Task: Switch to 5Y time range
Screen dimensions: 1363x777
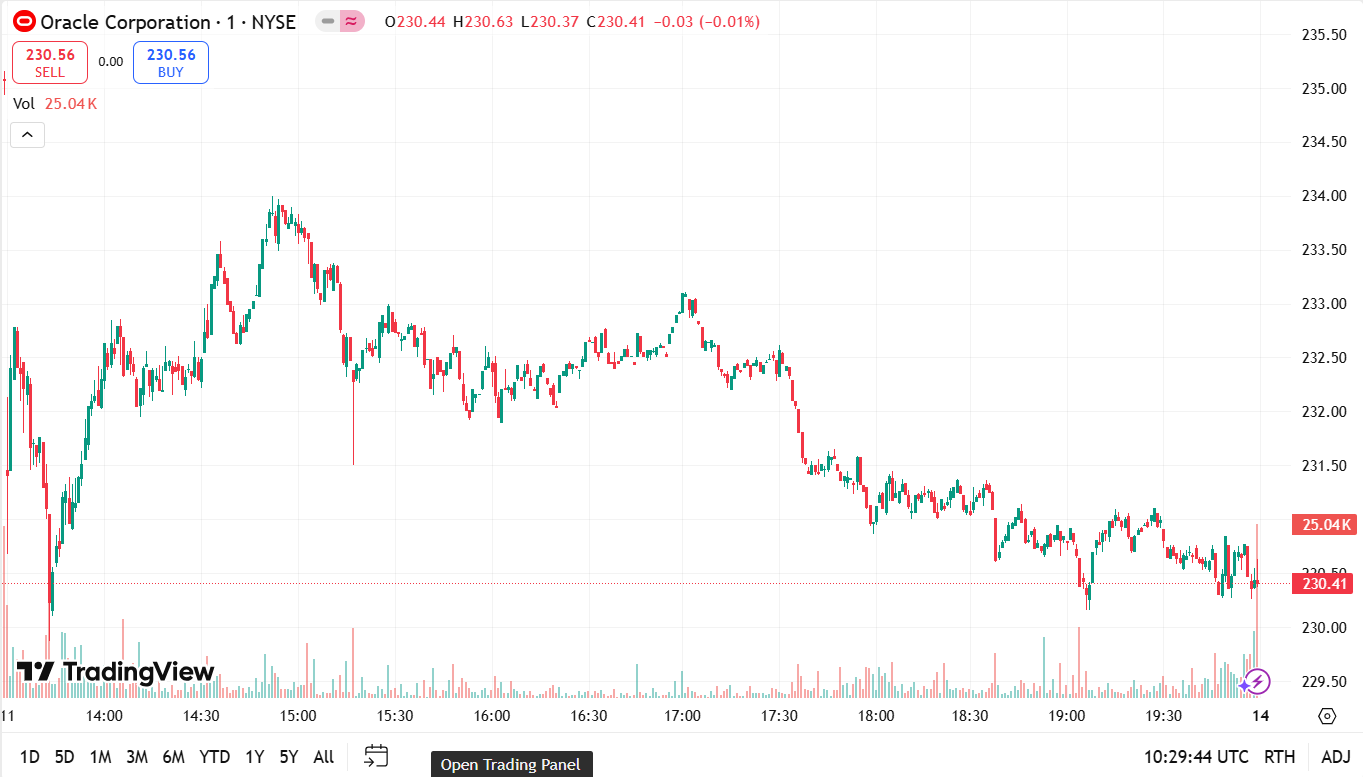Action: (289, 757)
